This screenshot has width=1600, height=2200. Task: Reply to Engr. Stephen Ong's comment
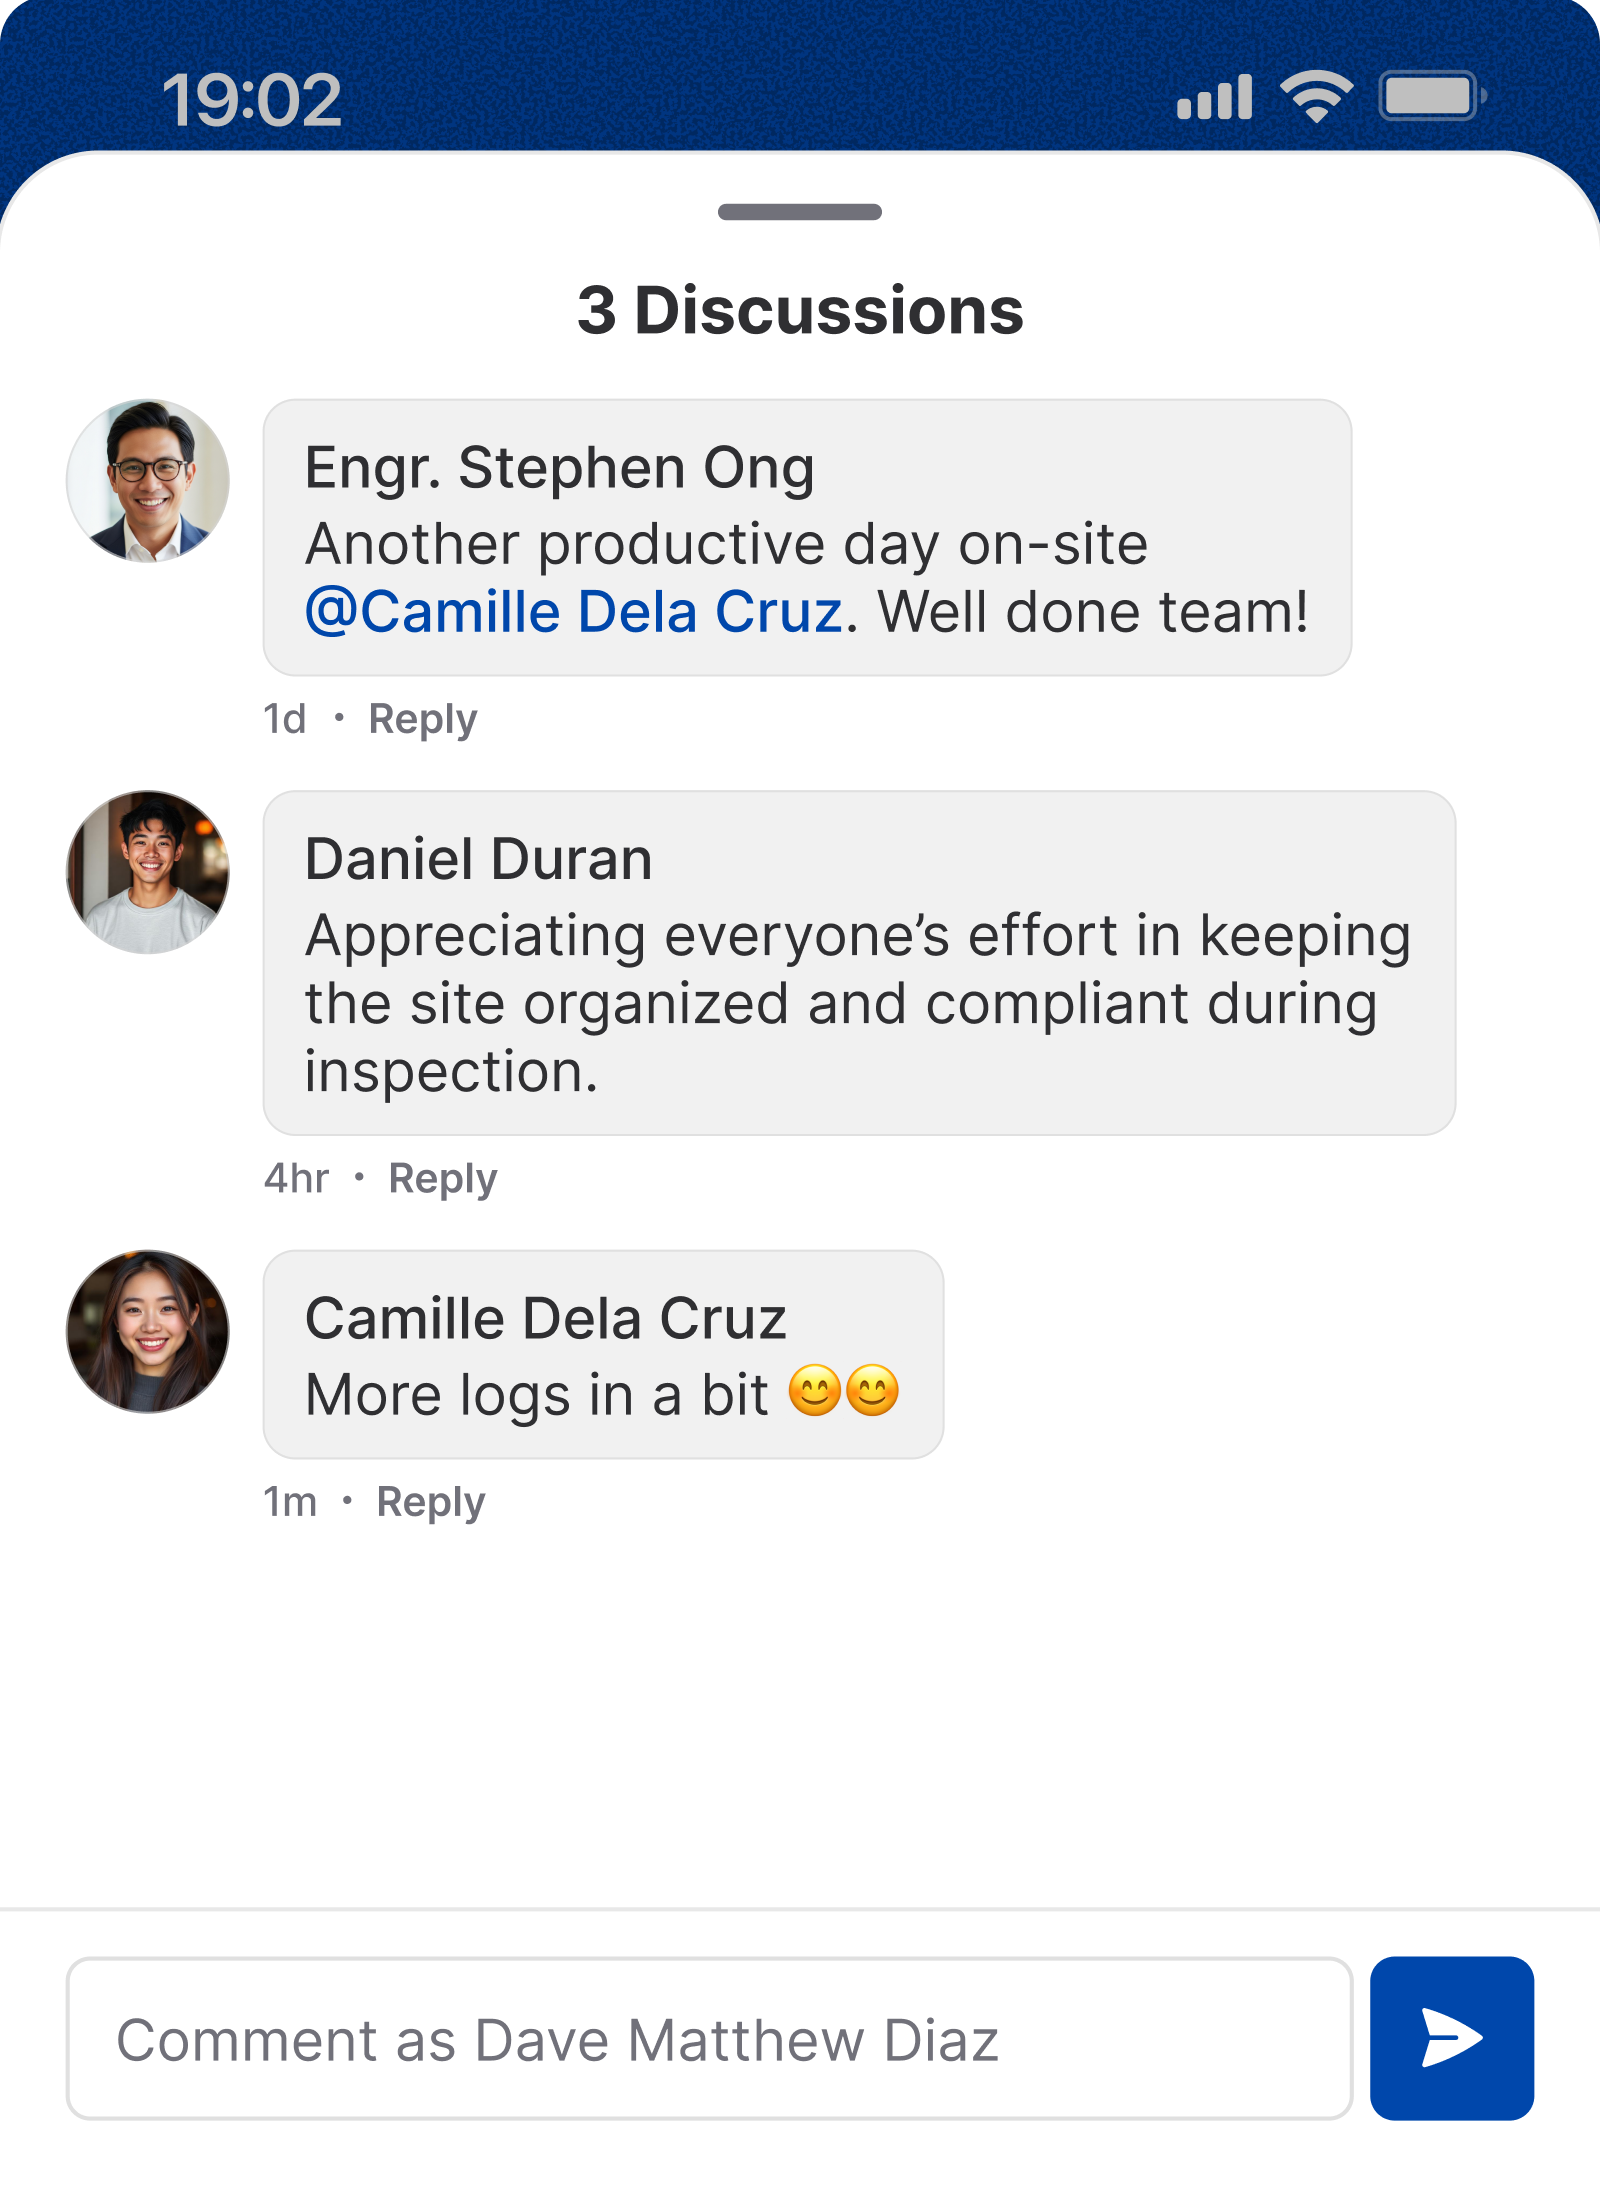(422, 719)
